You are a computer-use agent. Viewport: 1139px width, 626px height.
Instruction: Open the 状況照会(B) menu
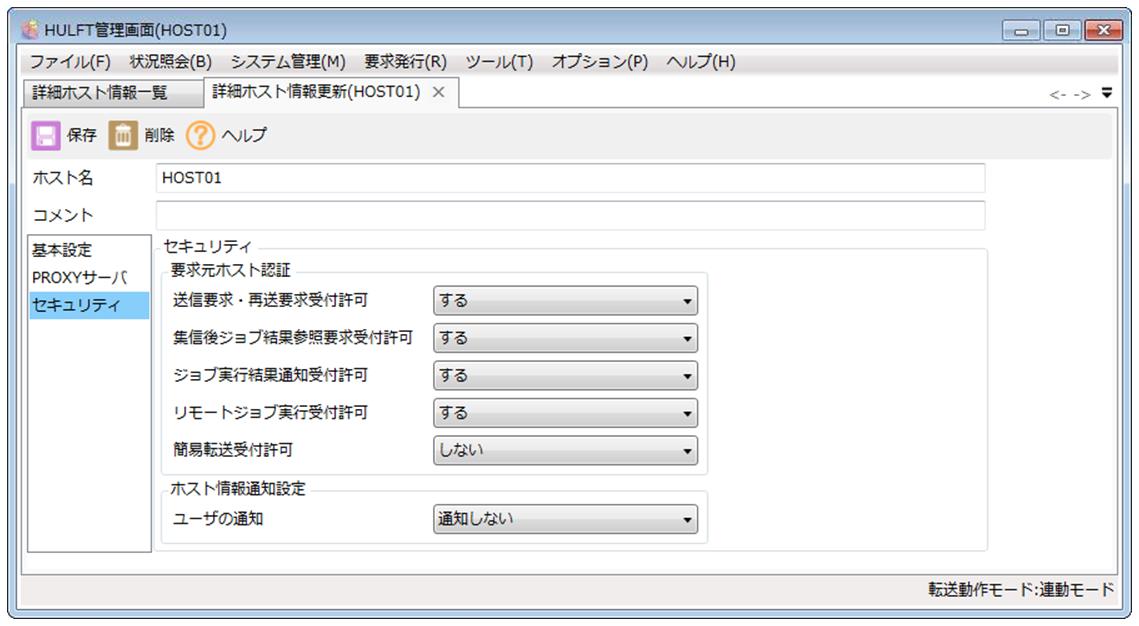(171, 62)
